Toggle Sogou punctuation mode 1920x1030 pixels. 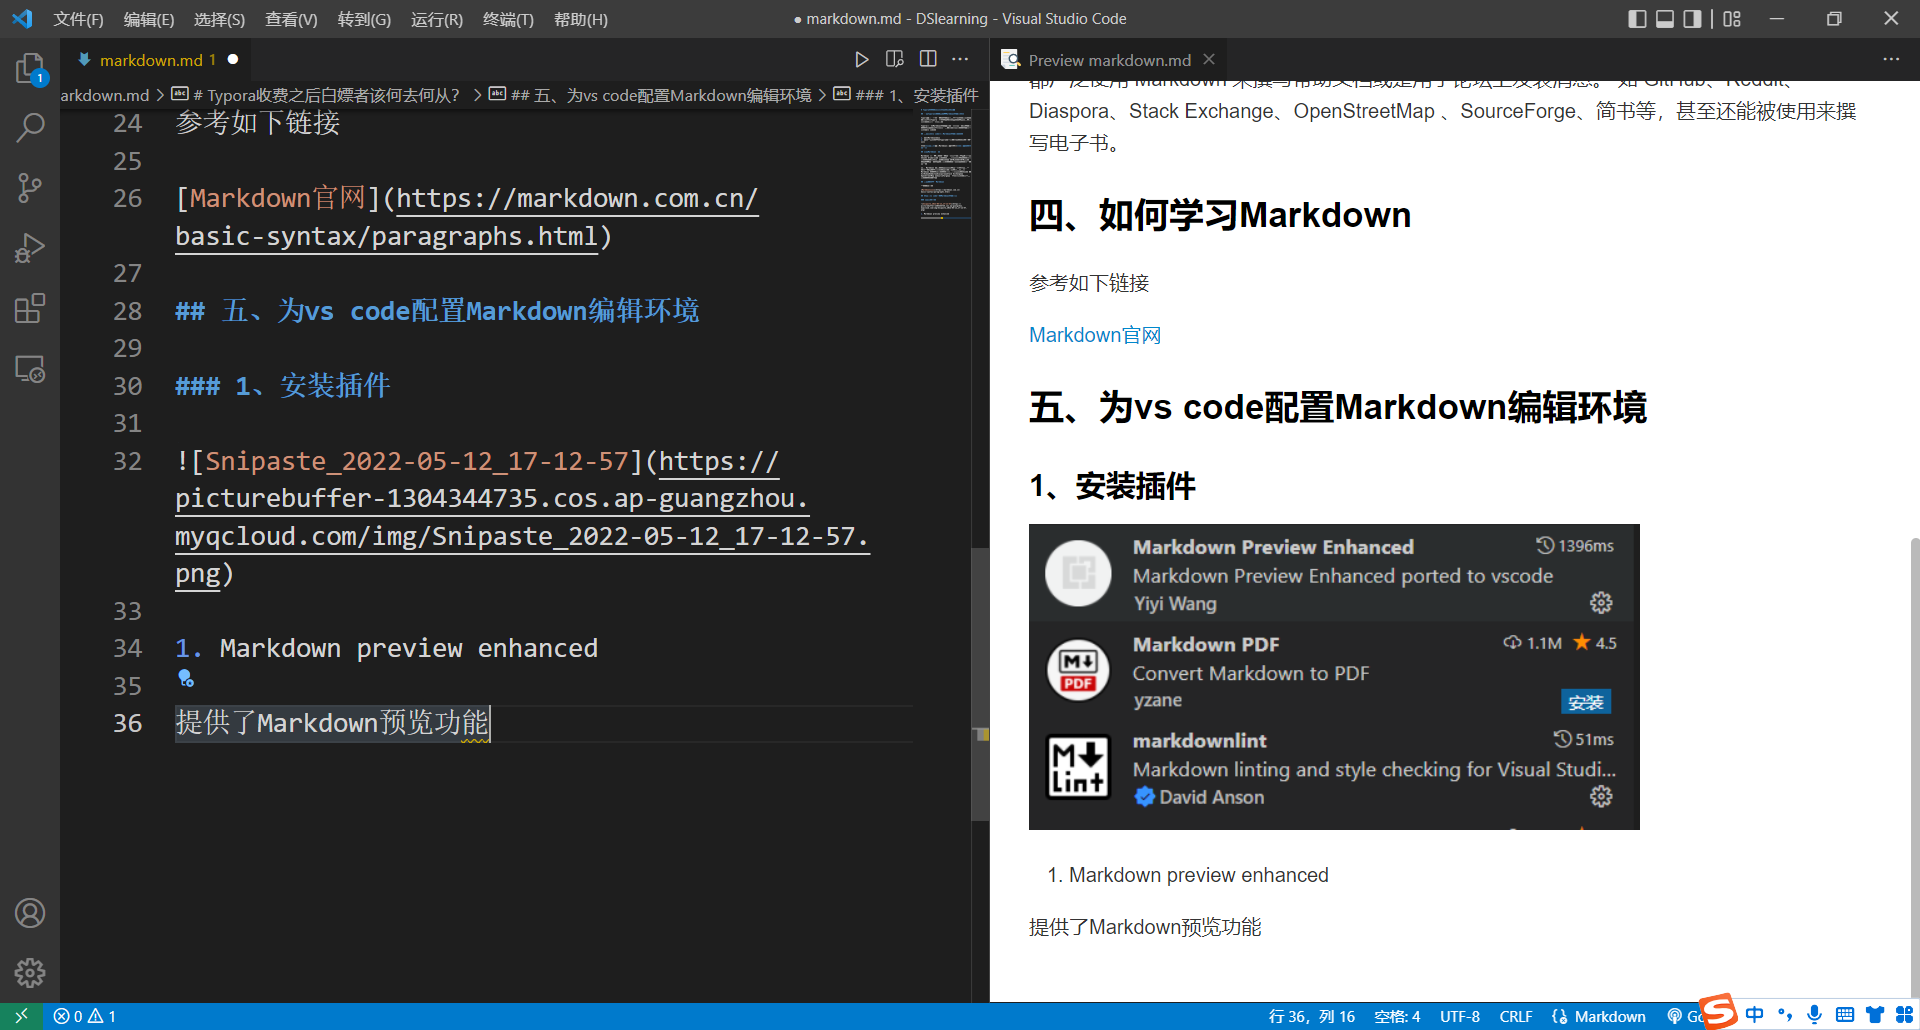click(x=1786, y=1015)
